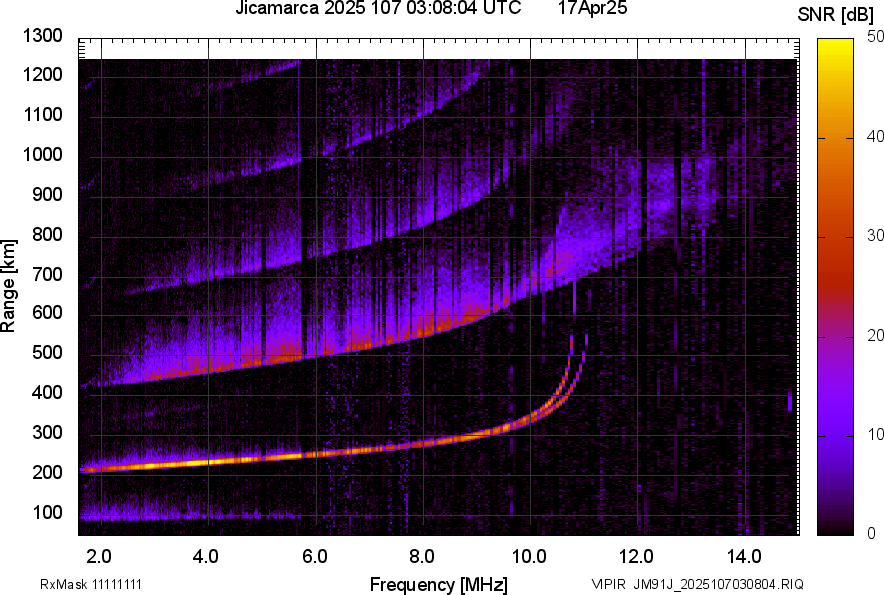Click the SNR color scale bar
884x595 pixels.
tap(835, 287)
